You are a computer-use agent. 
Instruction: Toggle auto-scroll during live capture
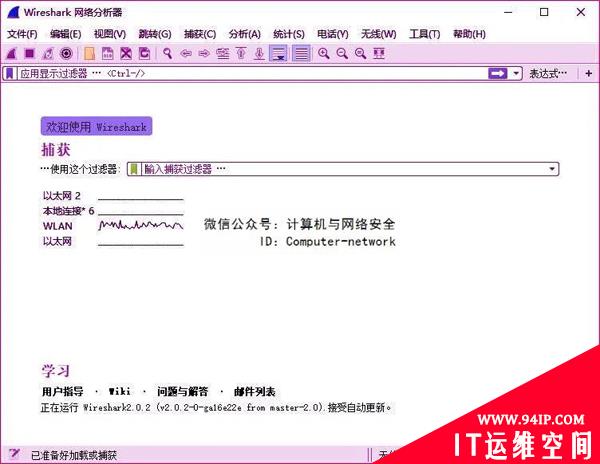(x=278, y=54)
